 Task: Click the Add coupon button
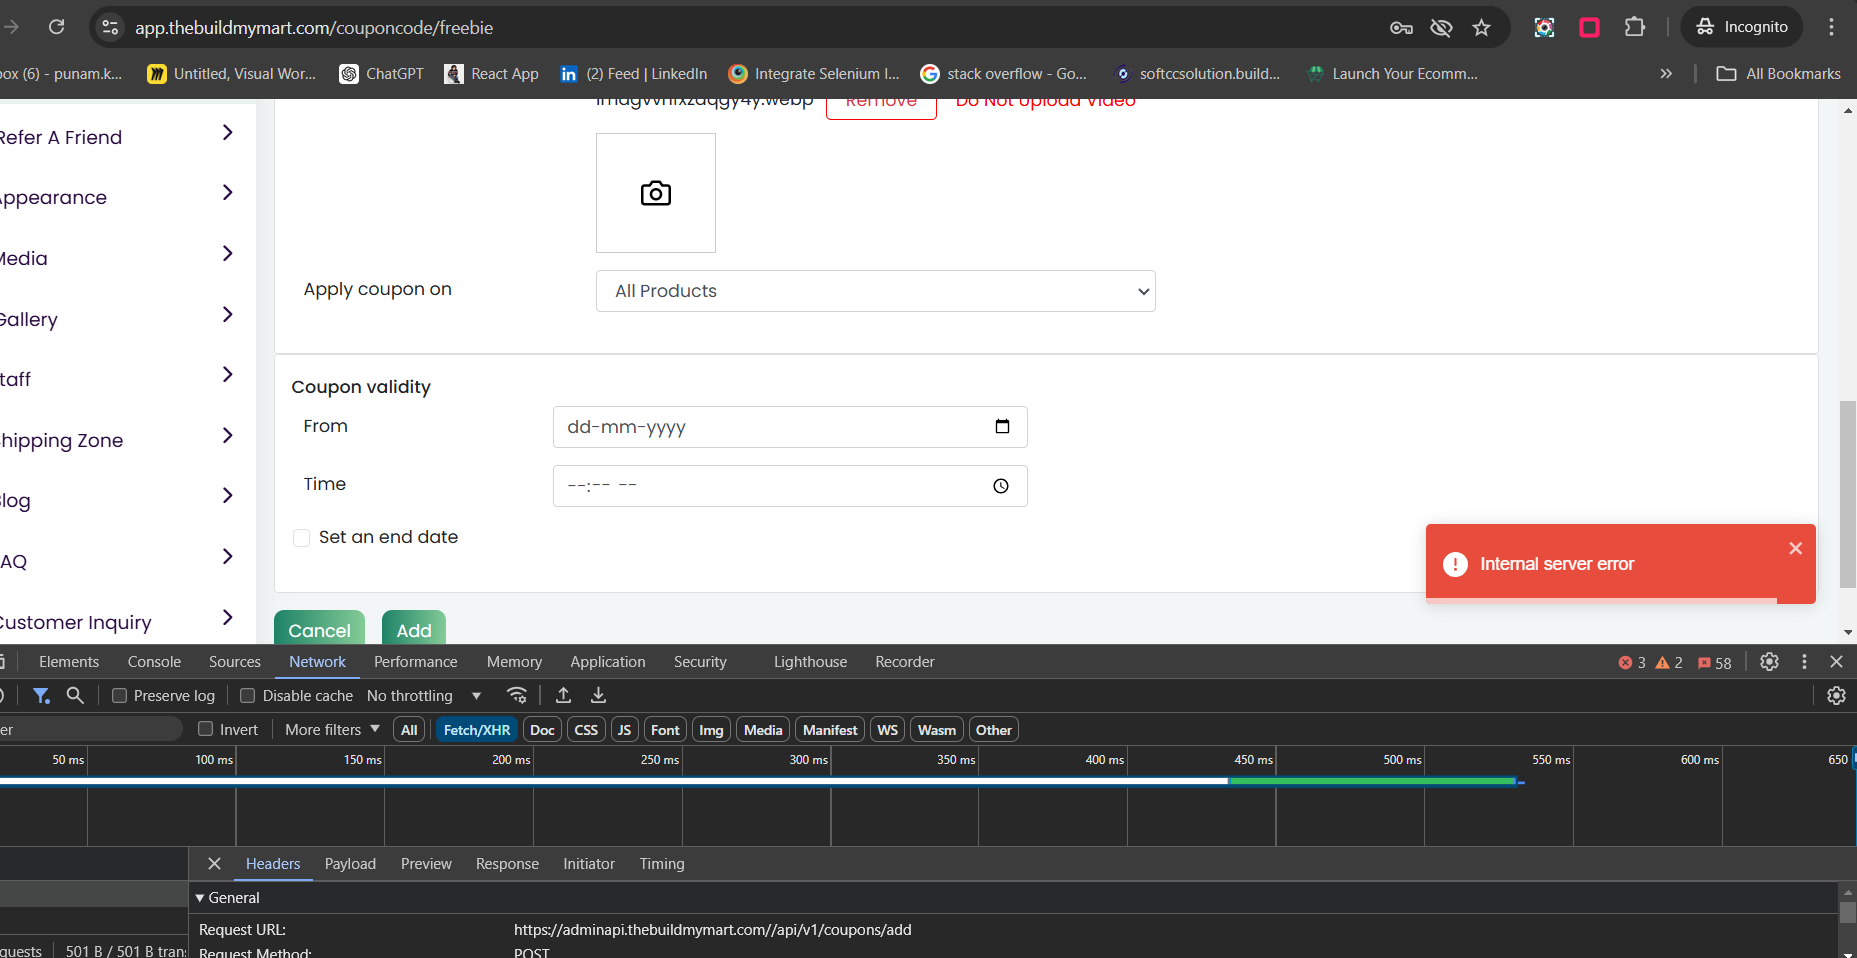(x=414, y=629)
